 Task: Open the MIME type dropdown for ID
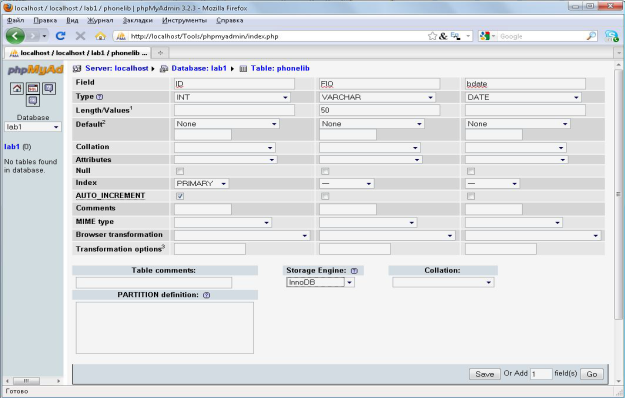click(x=223, y=223)
